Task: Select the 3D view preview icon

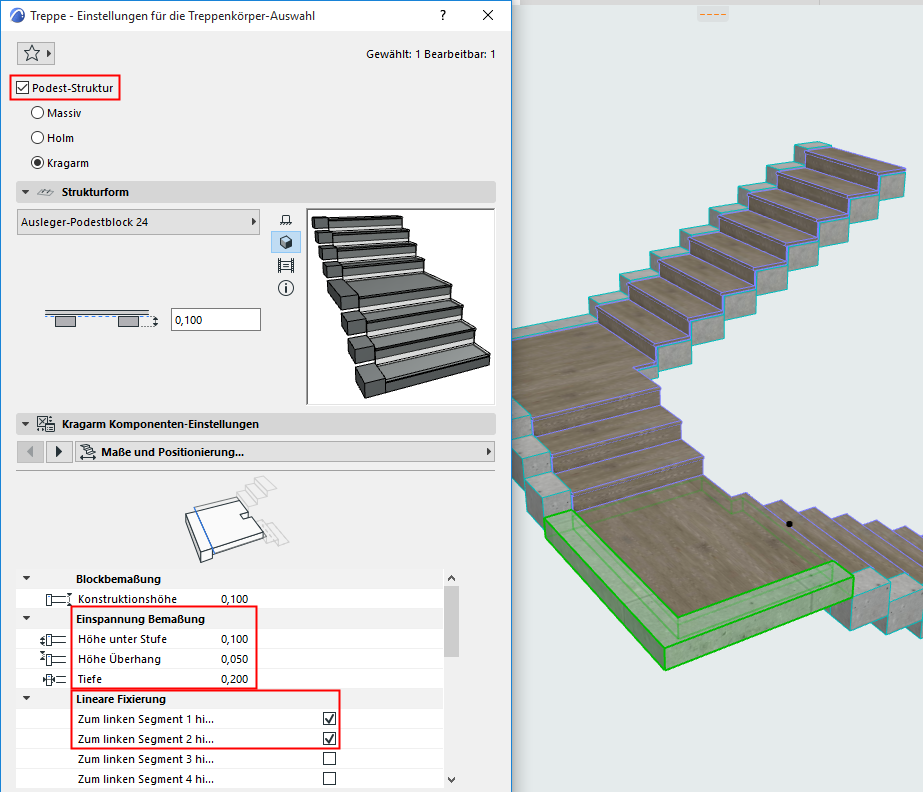Action: click(x=286, y=242)
